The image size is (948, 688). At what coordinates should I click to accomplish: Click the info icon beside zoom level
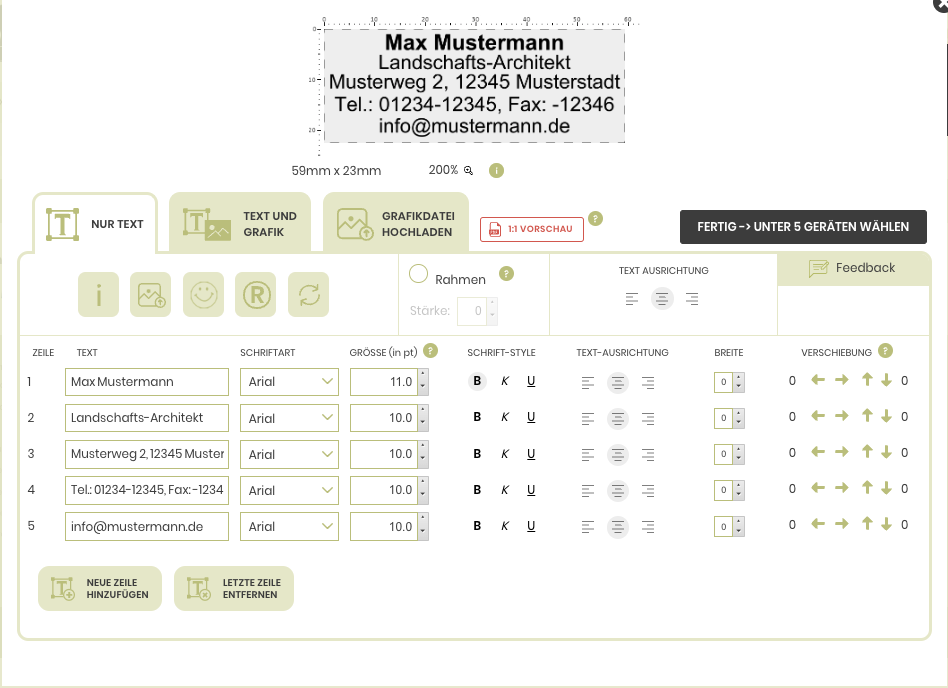(496, 170)
